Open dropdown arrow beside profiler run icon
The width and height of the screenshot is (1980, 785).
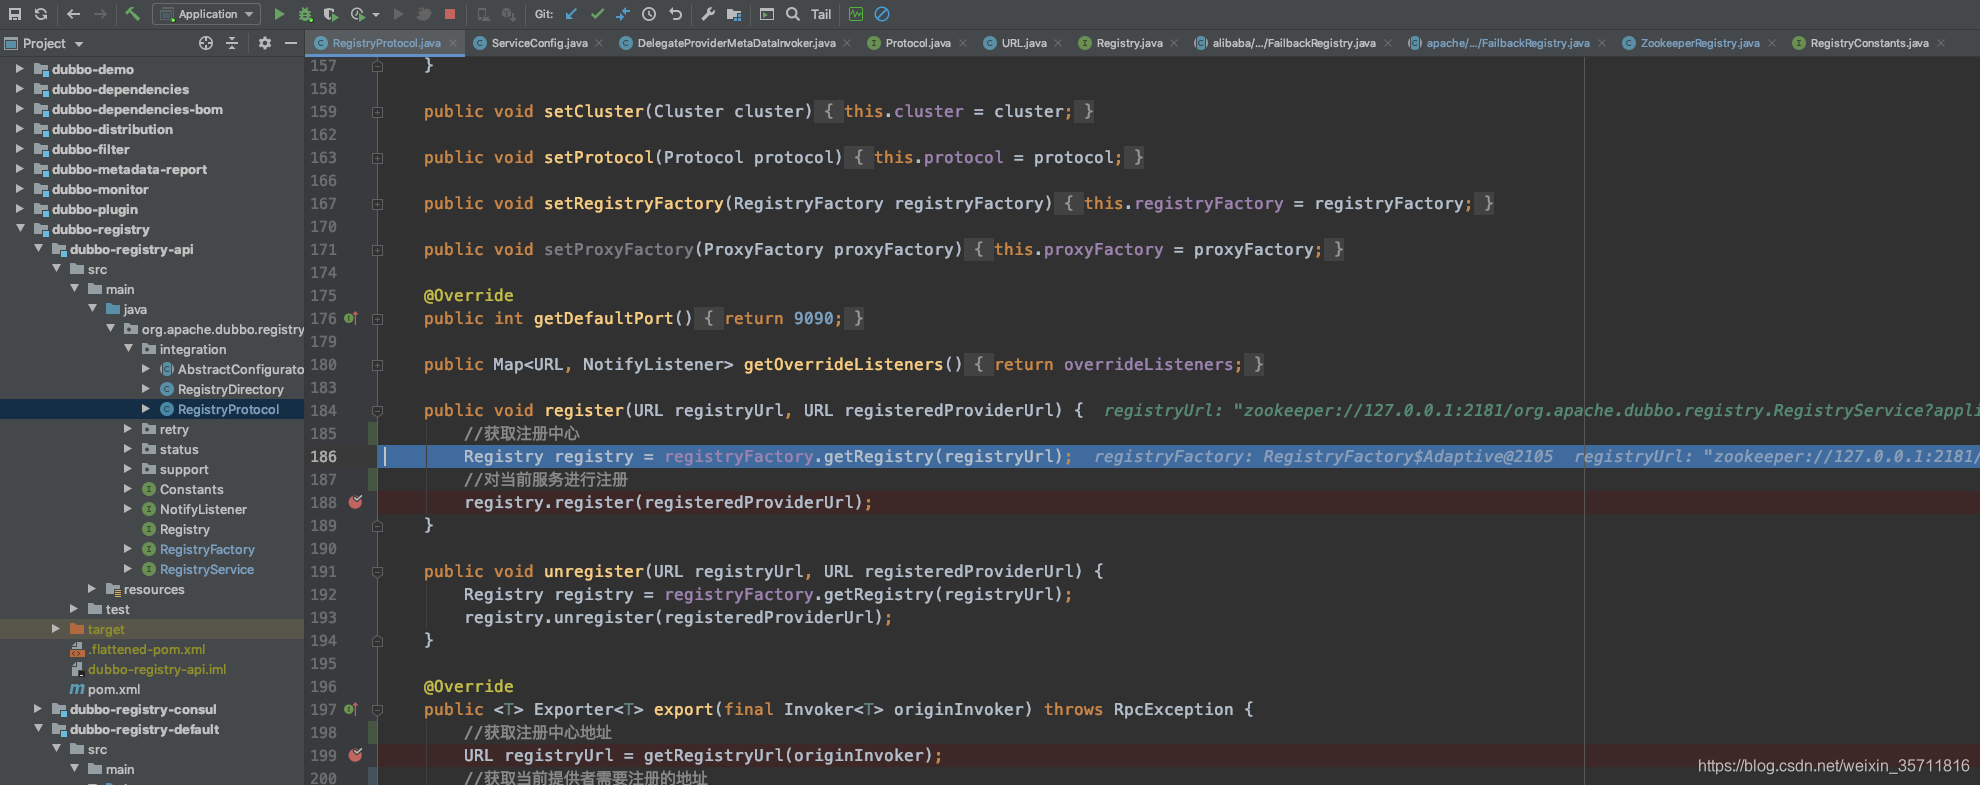click(x=376, y=14)
